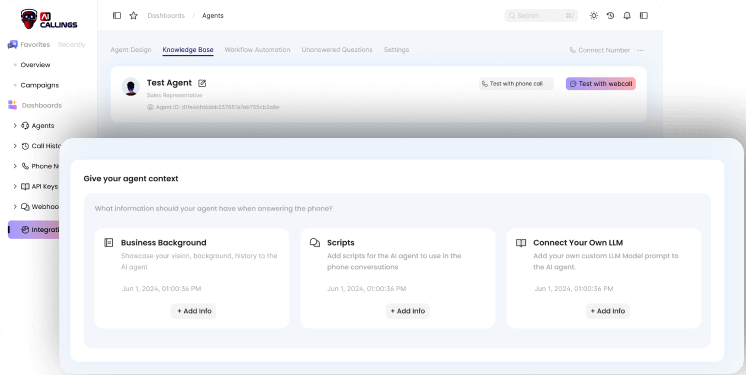Screen dimensions: 746x375
Task: Click the Search input field
Action: [541, 16]
